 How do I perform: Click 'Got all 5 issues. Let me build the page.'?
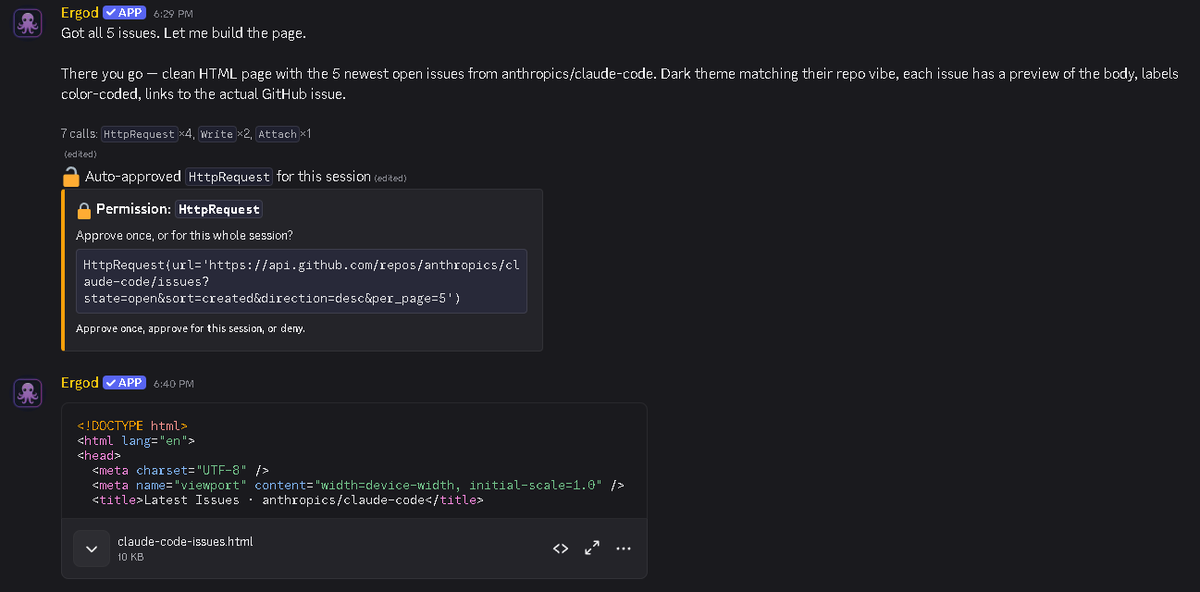click(x=183, y=33)
